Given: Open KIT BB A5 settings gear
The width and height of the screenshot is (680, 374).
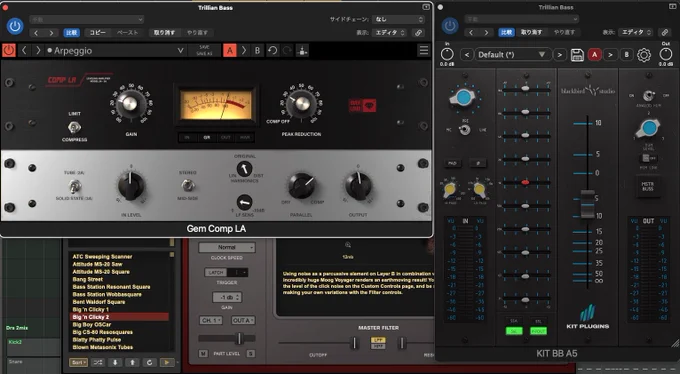Looking at the screenshot, I should [644, 55].
